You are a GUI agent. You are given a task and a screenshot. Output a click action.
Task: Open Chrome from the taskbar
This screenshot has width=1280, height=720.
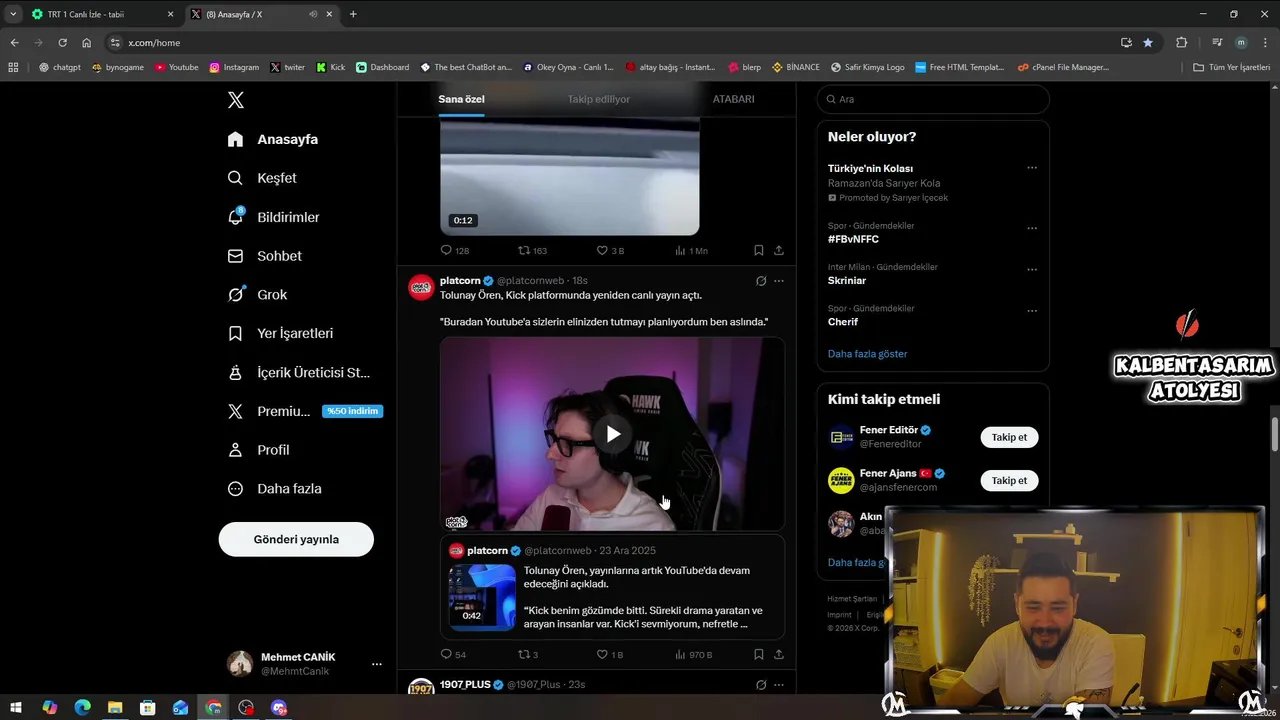tap(213, 707)
